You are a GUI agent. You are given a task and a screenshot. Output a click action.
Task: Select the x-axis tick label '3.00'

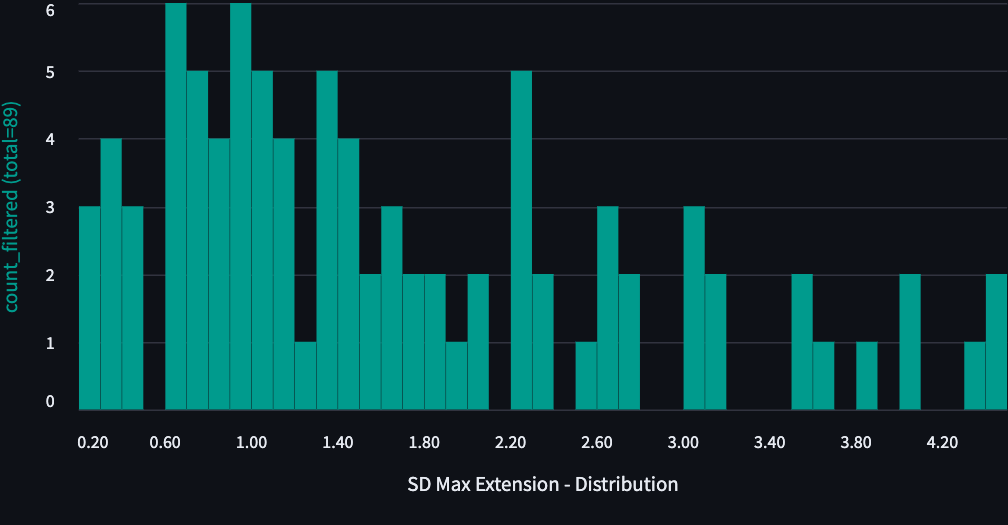[x=683, y=442]
